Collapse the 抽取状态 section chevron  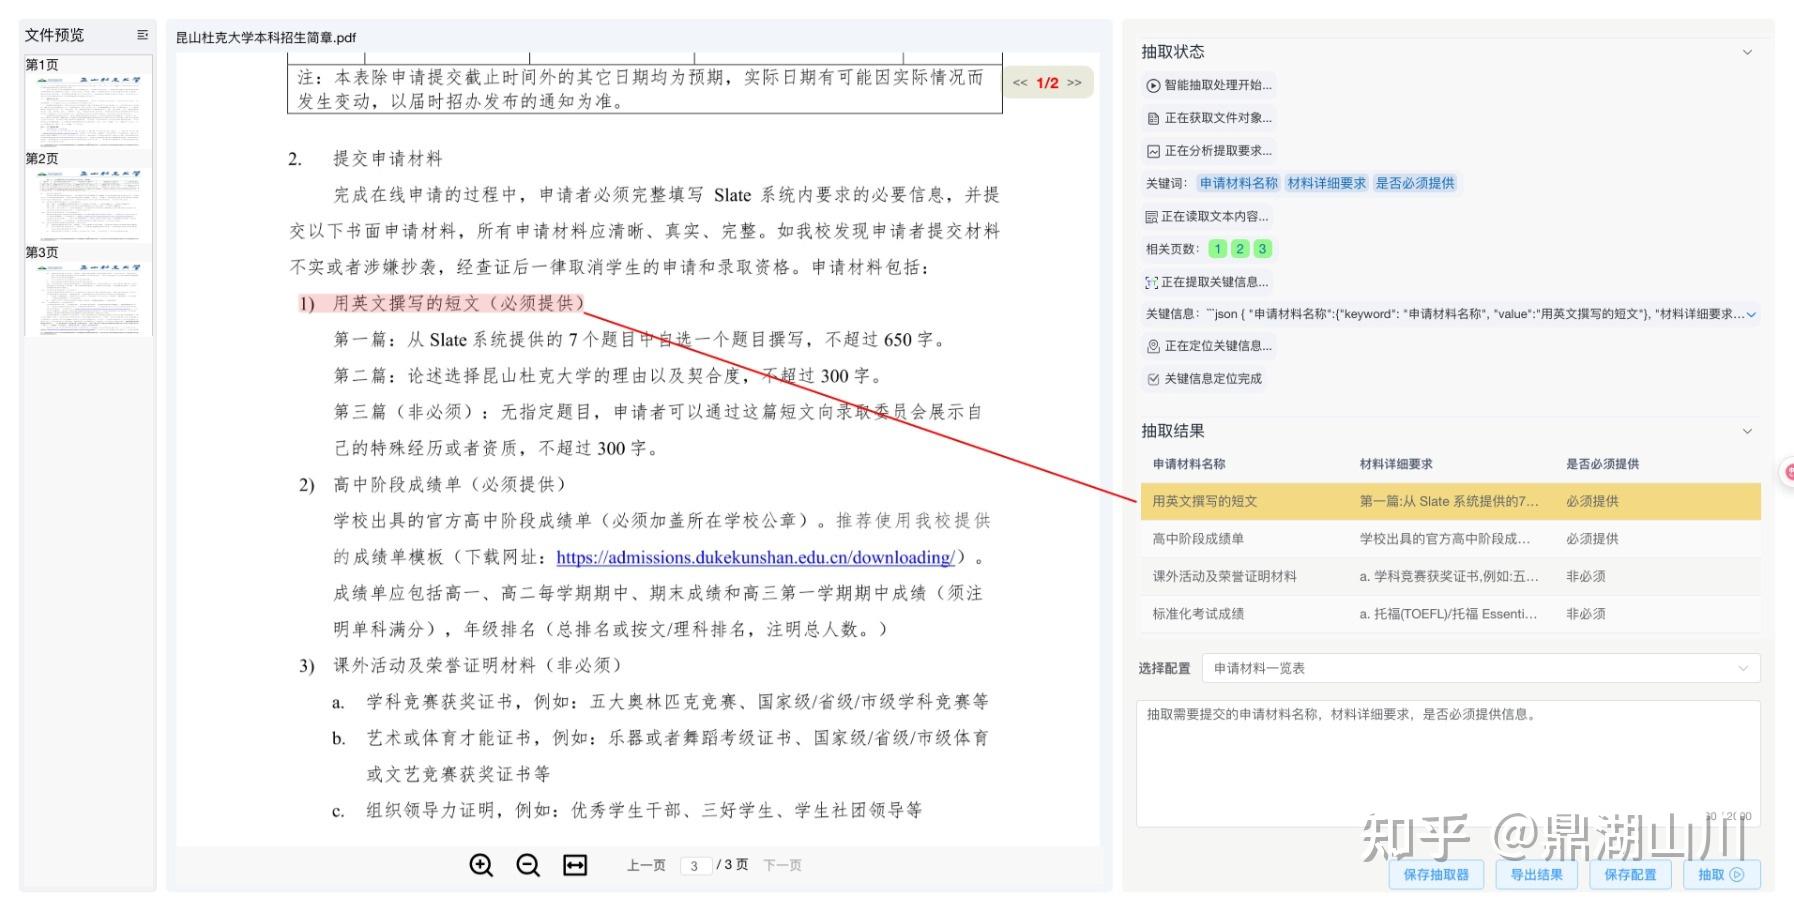pyautogui.click(x=1747, y=52)
